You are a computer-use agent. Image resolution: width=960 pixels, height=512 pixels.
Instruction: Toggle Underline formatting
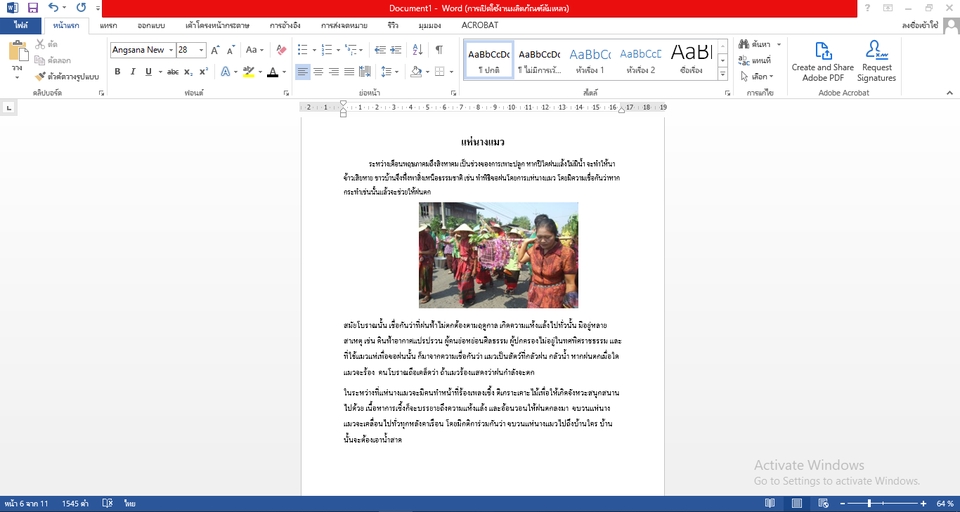tap(148, 72)
